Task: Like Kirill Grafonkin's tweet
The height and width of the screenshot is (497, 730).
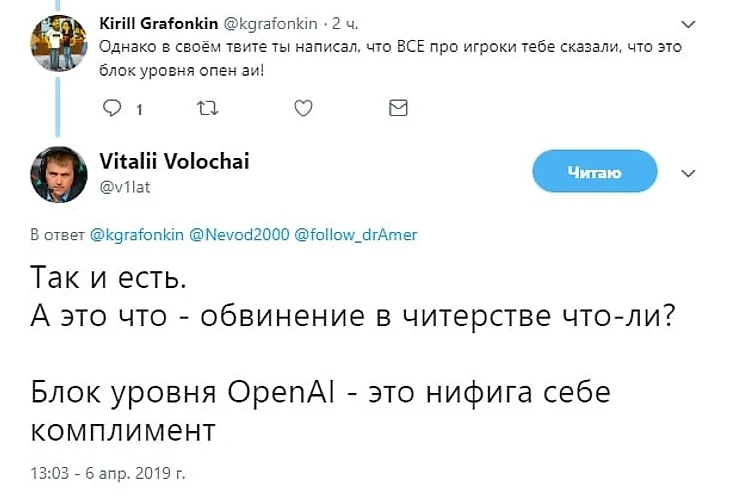Action: tap(302, 108)
